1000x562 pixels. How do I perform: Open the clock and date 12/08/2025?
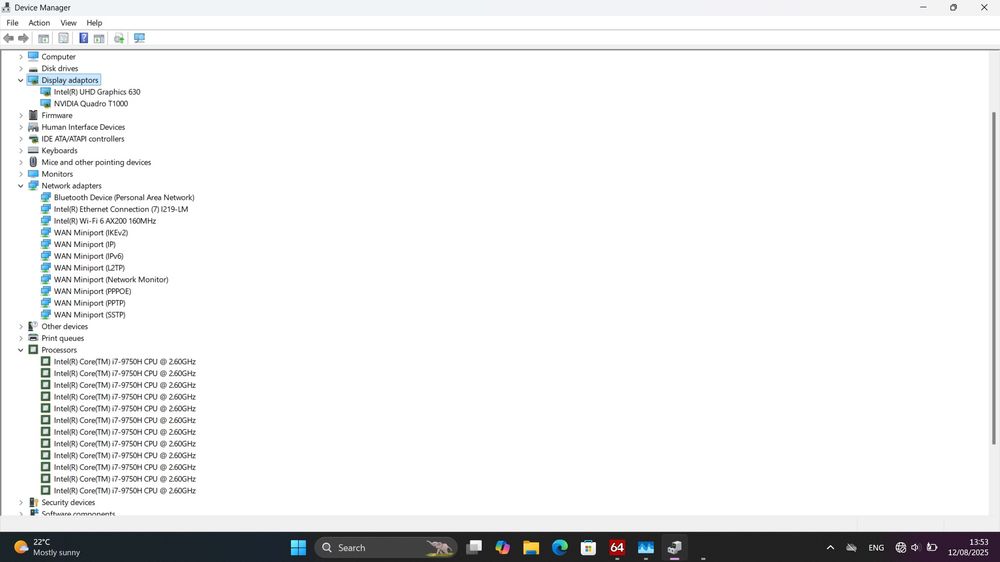point(968,547)
